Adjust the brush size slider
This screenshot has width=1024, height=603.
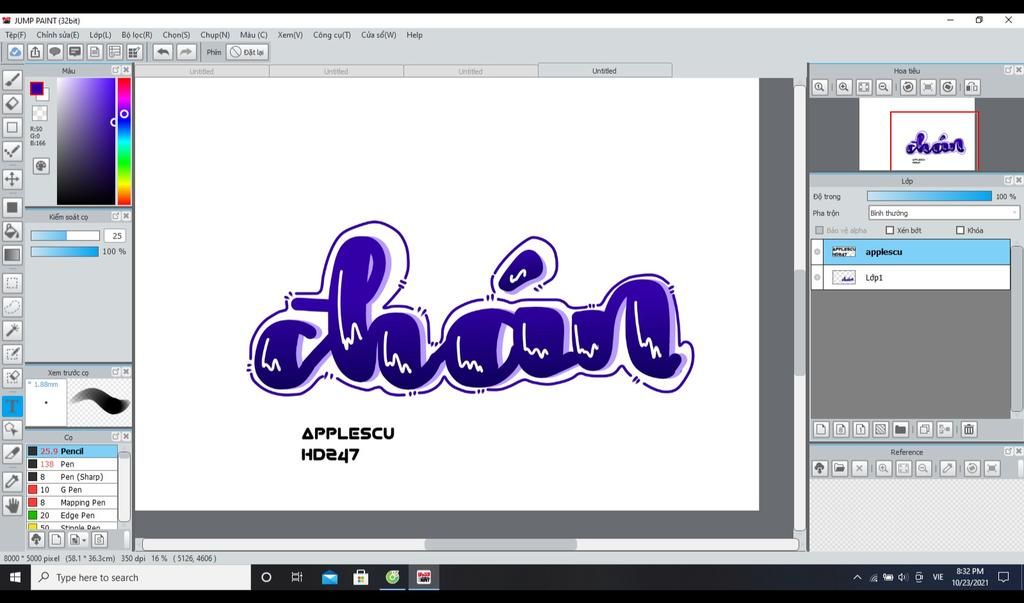(x=65, y=236)
